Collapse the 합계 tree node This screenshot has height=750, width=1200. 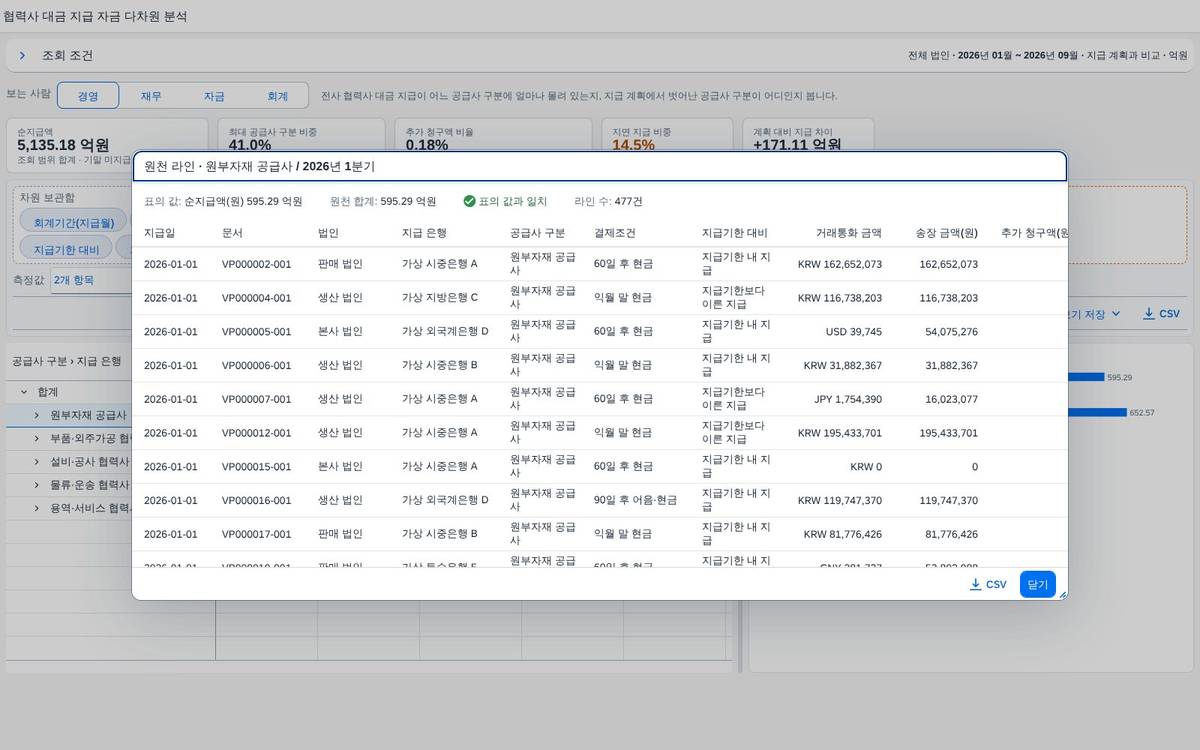[x=24, y=392]
